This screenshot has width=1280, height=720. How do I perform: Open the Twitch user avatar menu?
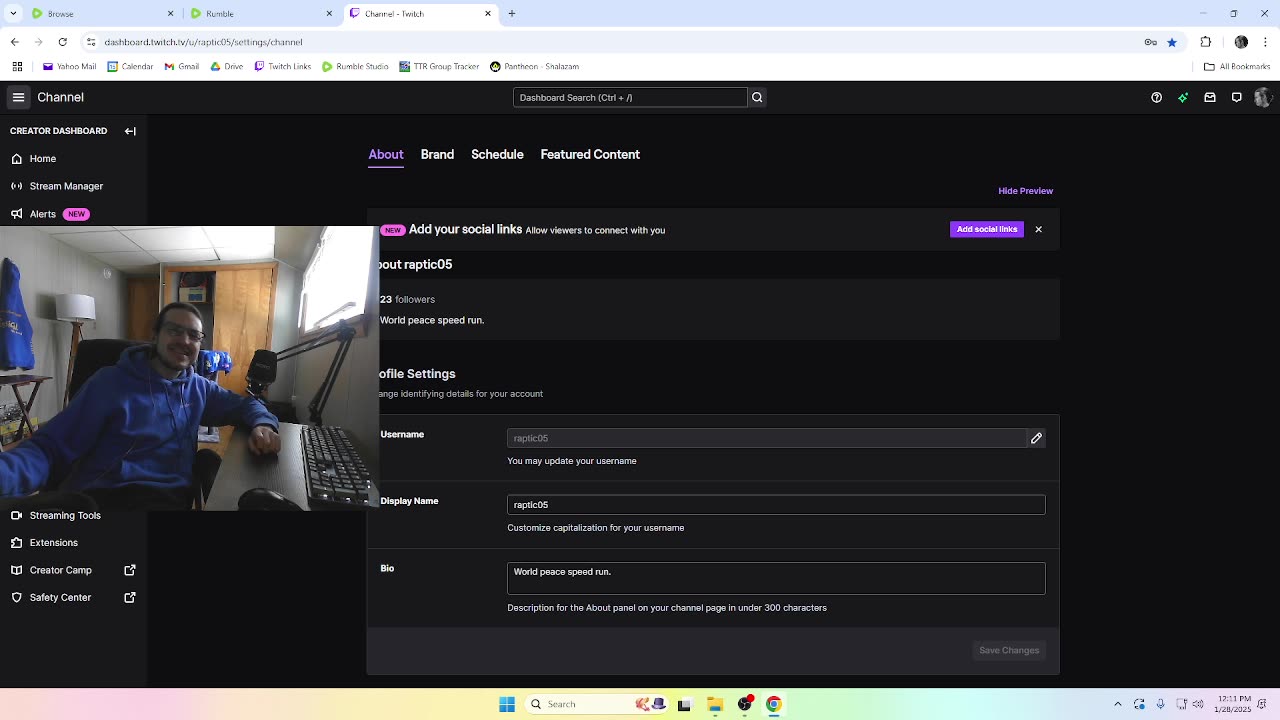(1262, 97)
